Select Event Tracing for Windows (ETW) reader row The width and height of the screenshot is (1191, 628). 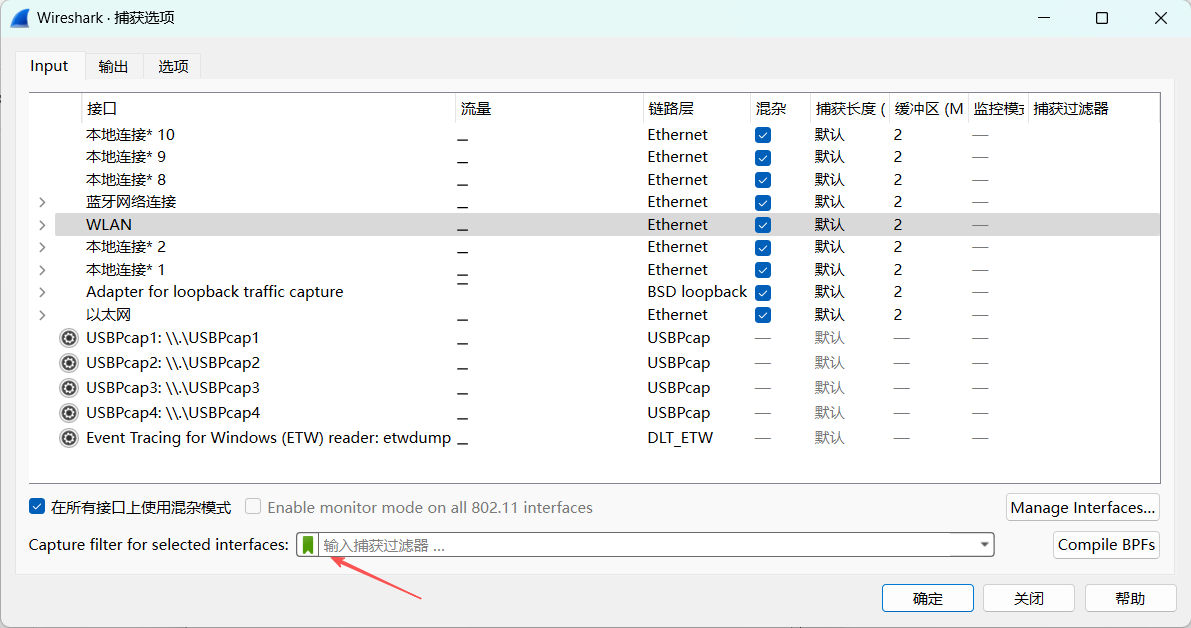click(x=268, y=438)
